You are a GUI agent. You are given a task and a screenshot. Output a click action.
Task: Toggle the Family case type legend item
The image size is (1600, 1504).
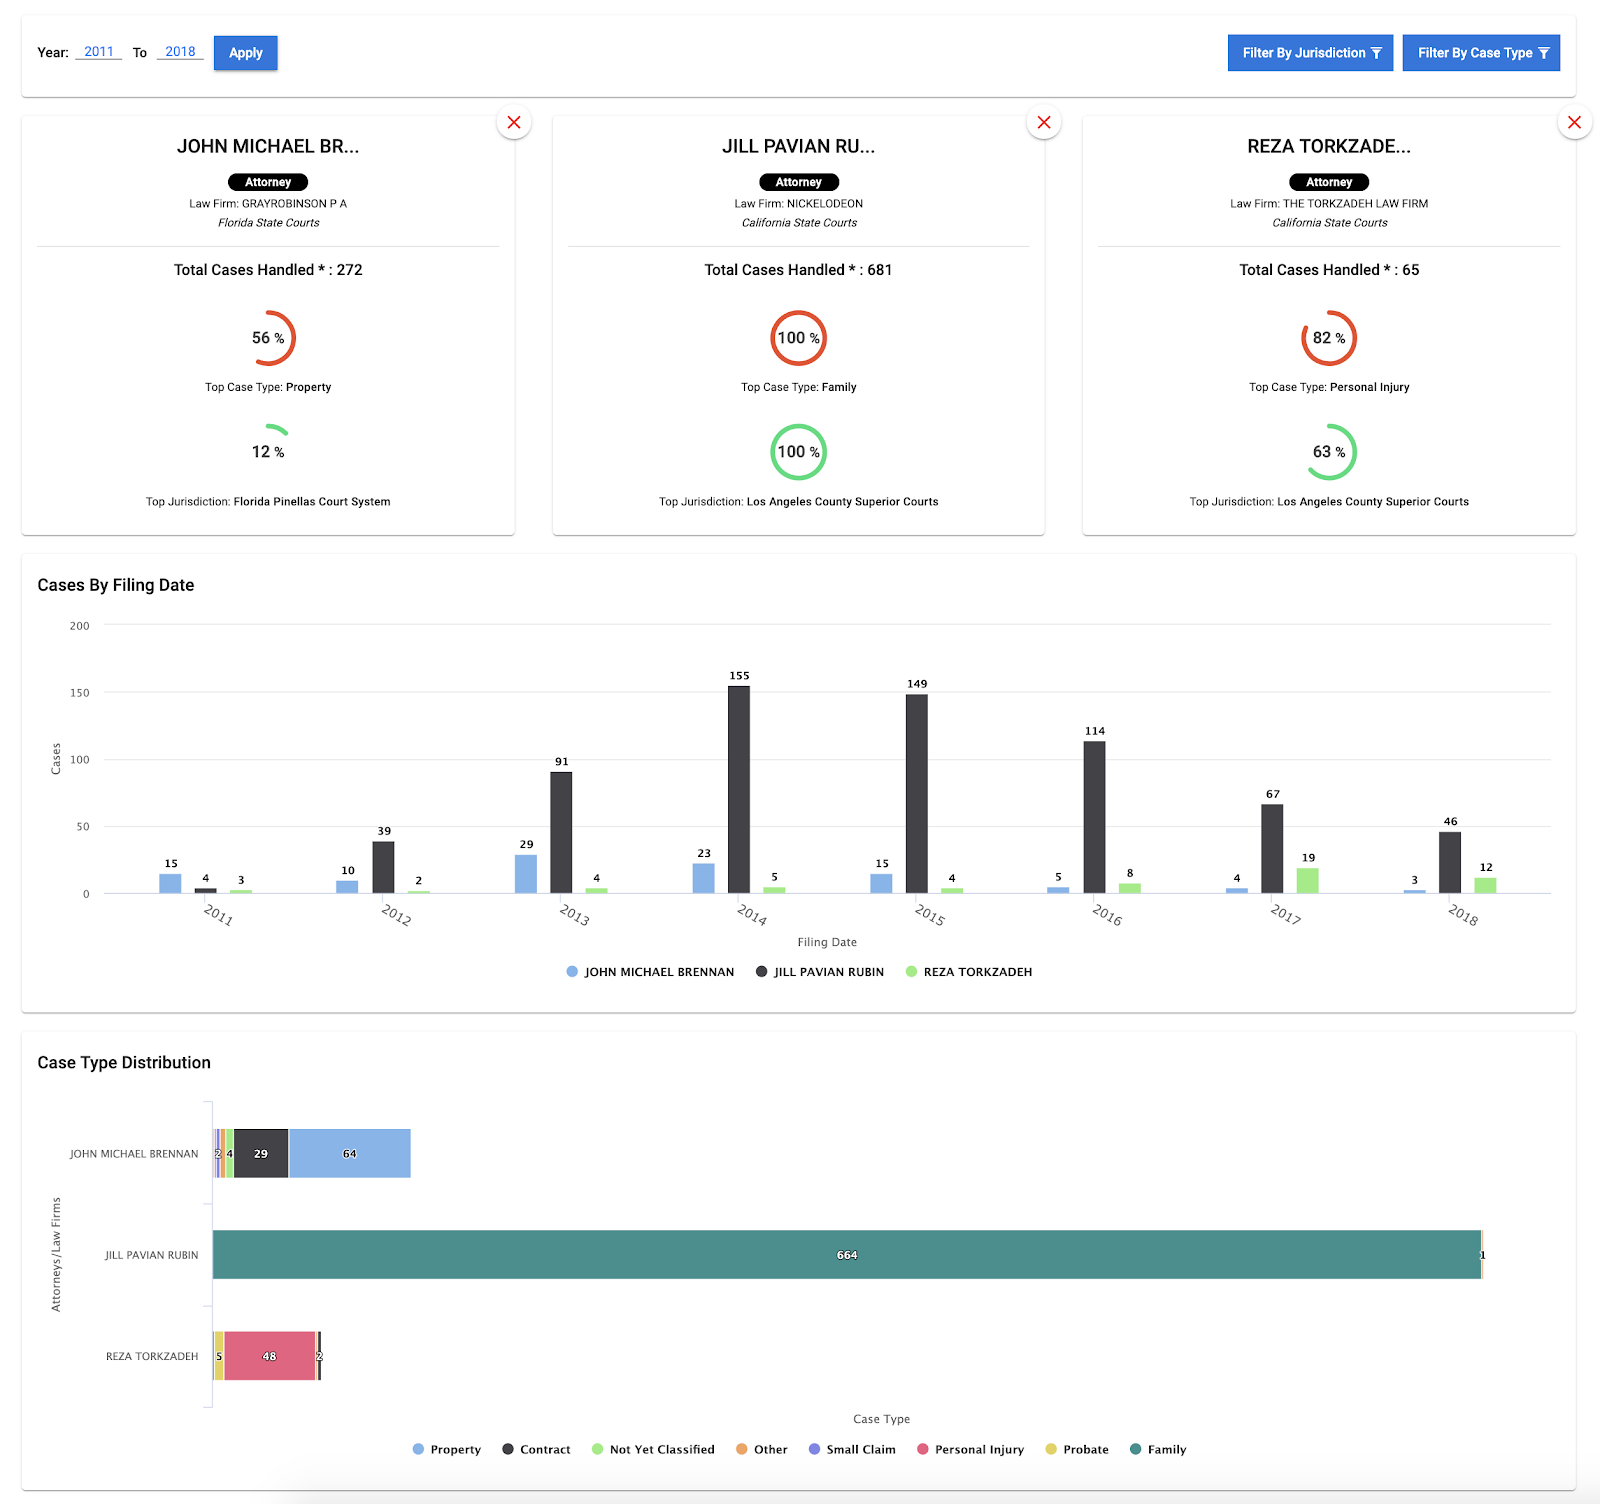tap(1158, 1449)
